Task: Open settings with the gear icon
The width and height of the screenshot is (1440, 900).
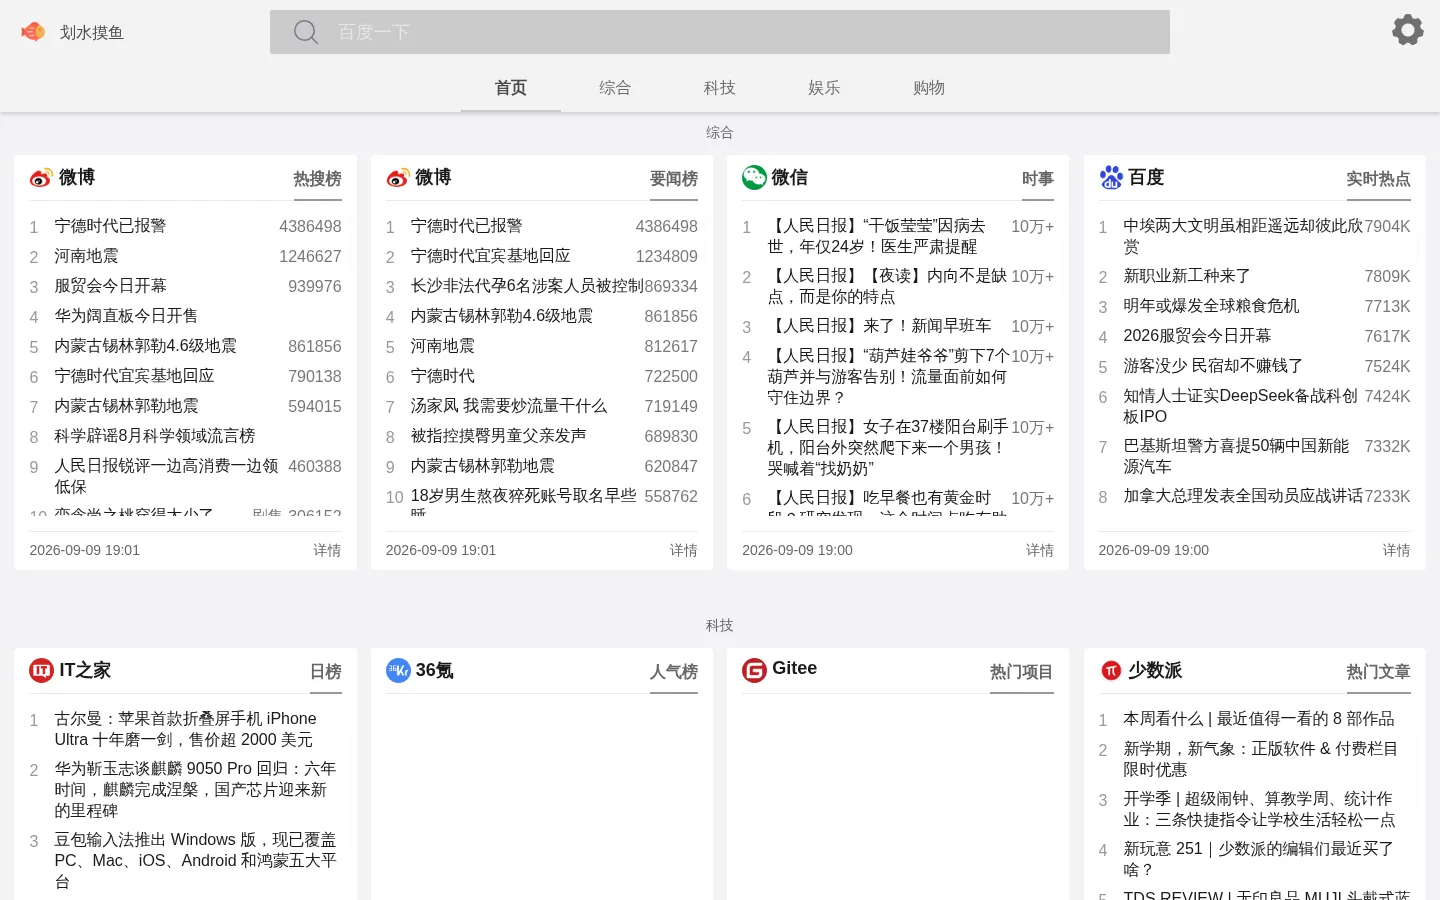Action: (1408, 30)
